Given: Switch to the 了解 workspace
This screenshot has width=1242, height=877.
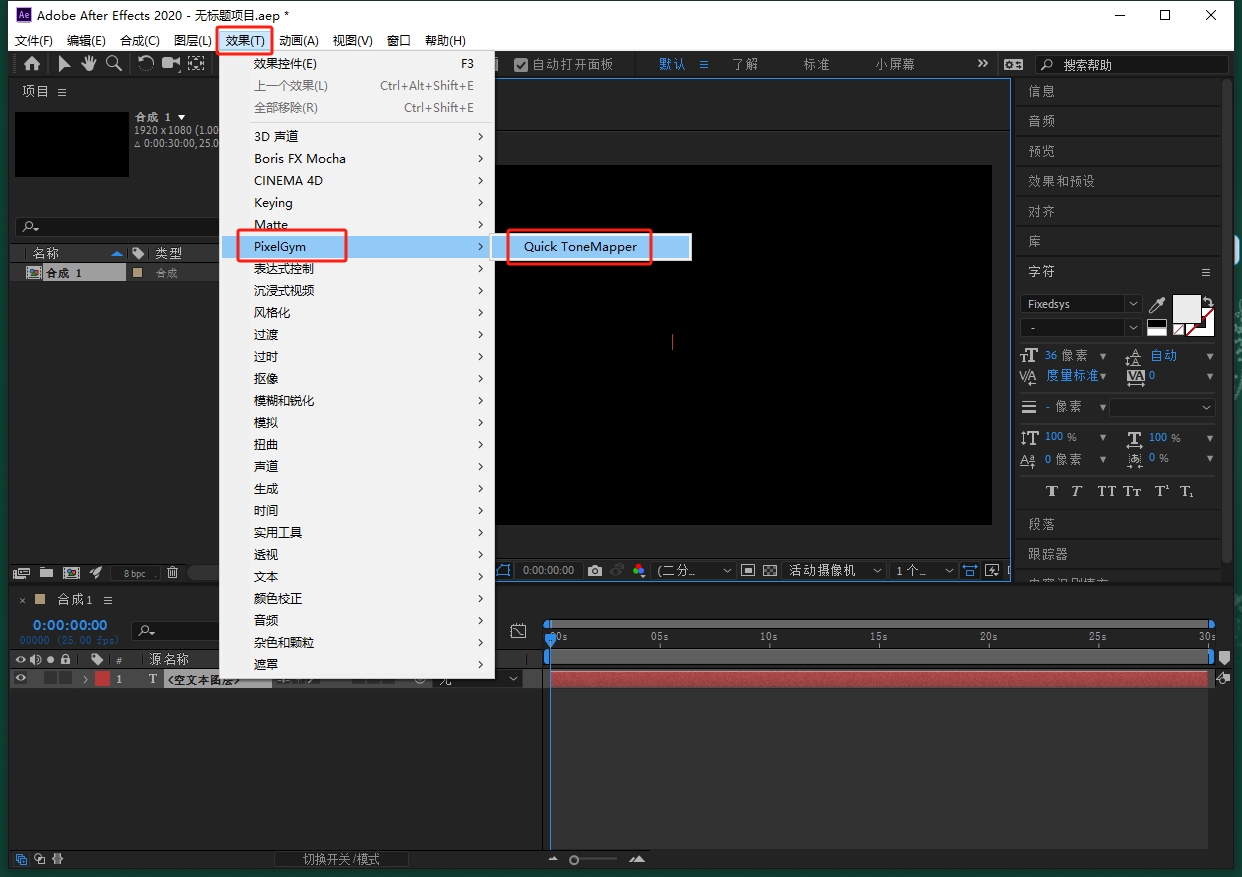Looking at the screenshot, I should point(745,64).
